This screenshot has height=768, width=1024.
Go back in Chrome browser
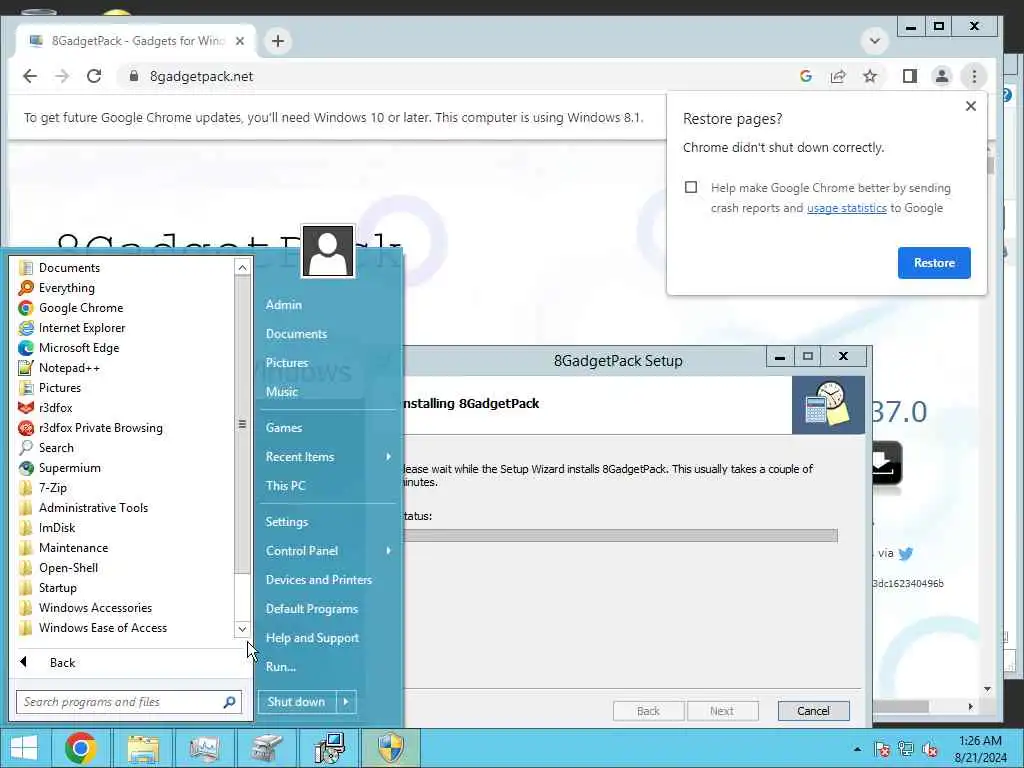(x=30, y=76)
